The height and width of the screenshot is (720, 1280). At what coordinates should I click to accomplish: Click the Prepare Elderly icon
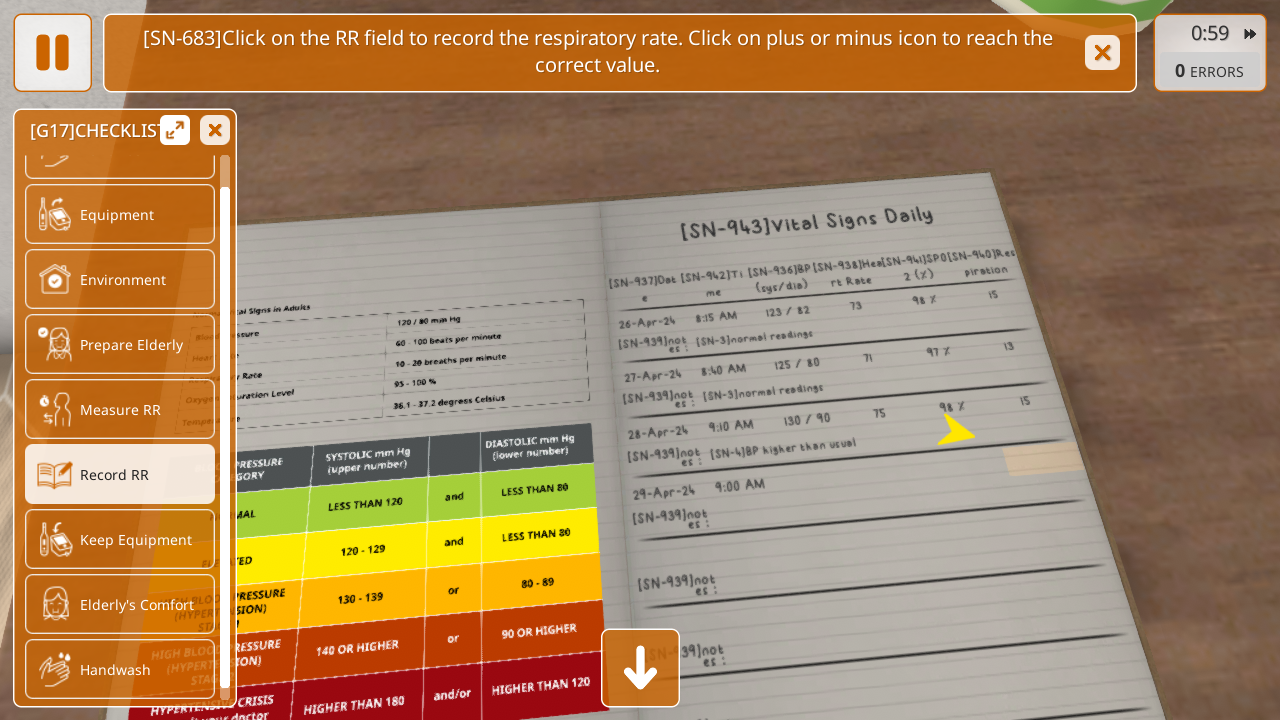tap(55, 344)
